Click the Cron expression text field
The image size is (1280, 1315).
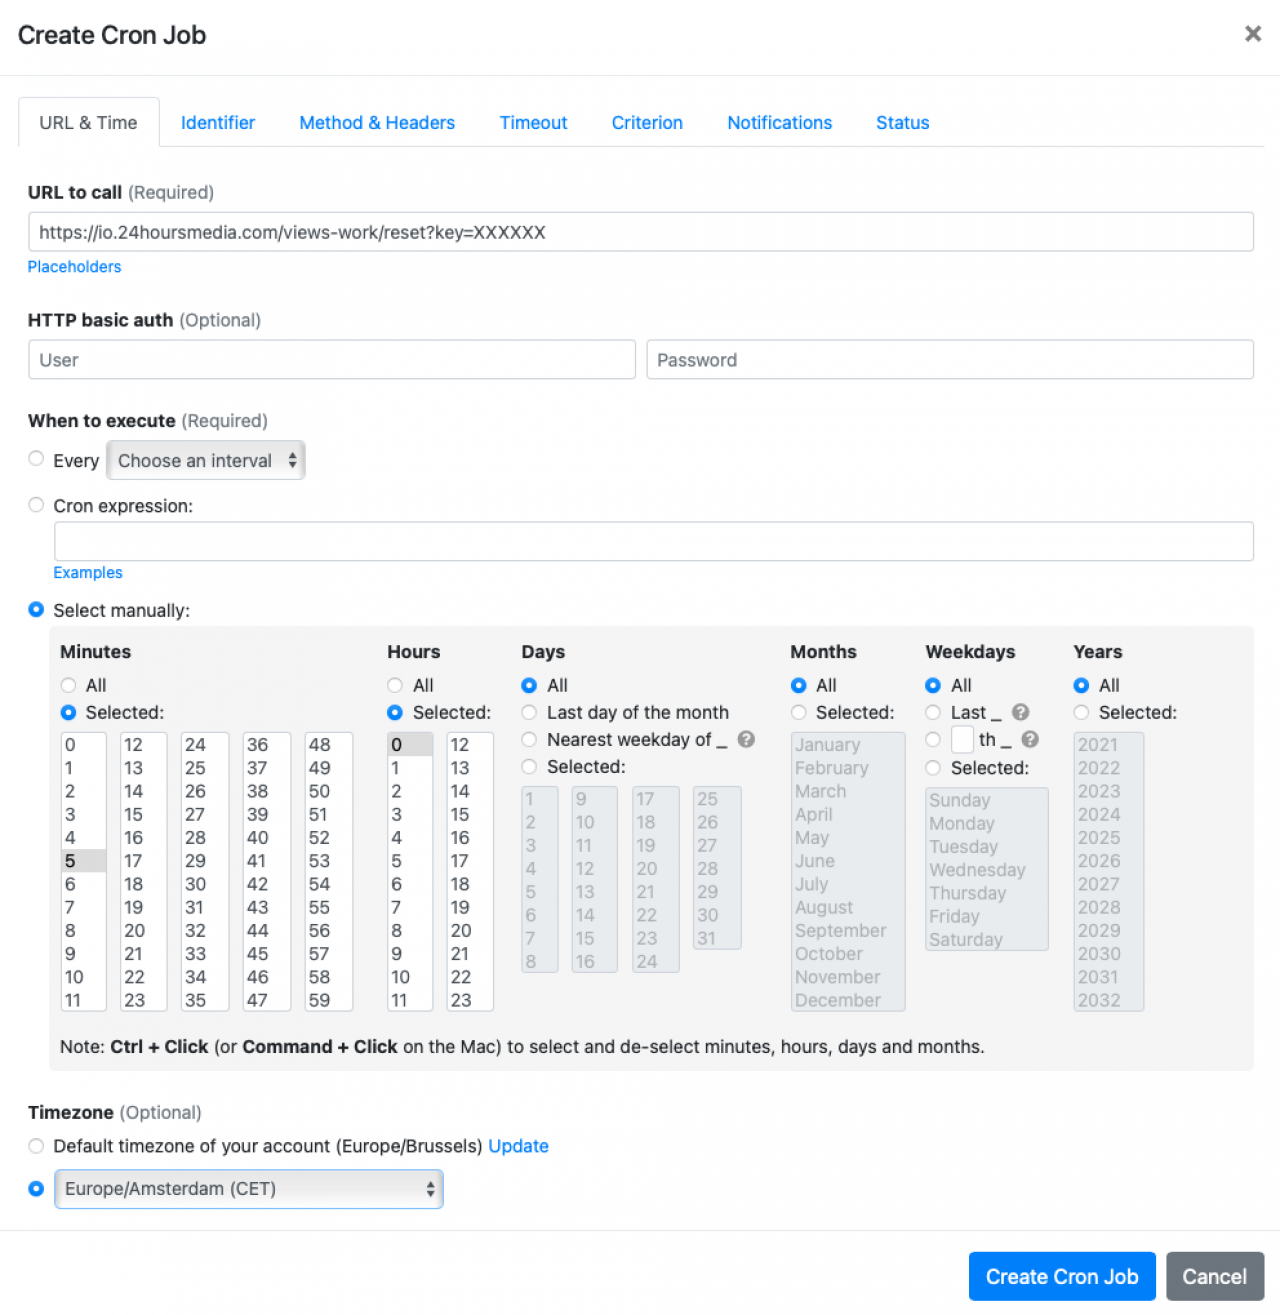point(654,541)
